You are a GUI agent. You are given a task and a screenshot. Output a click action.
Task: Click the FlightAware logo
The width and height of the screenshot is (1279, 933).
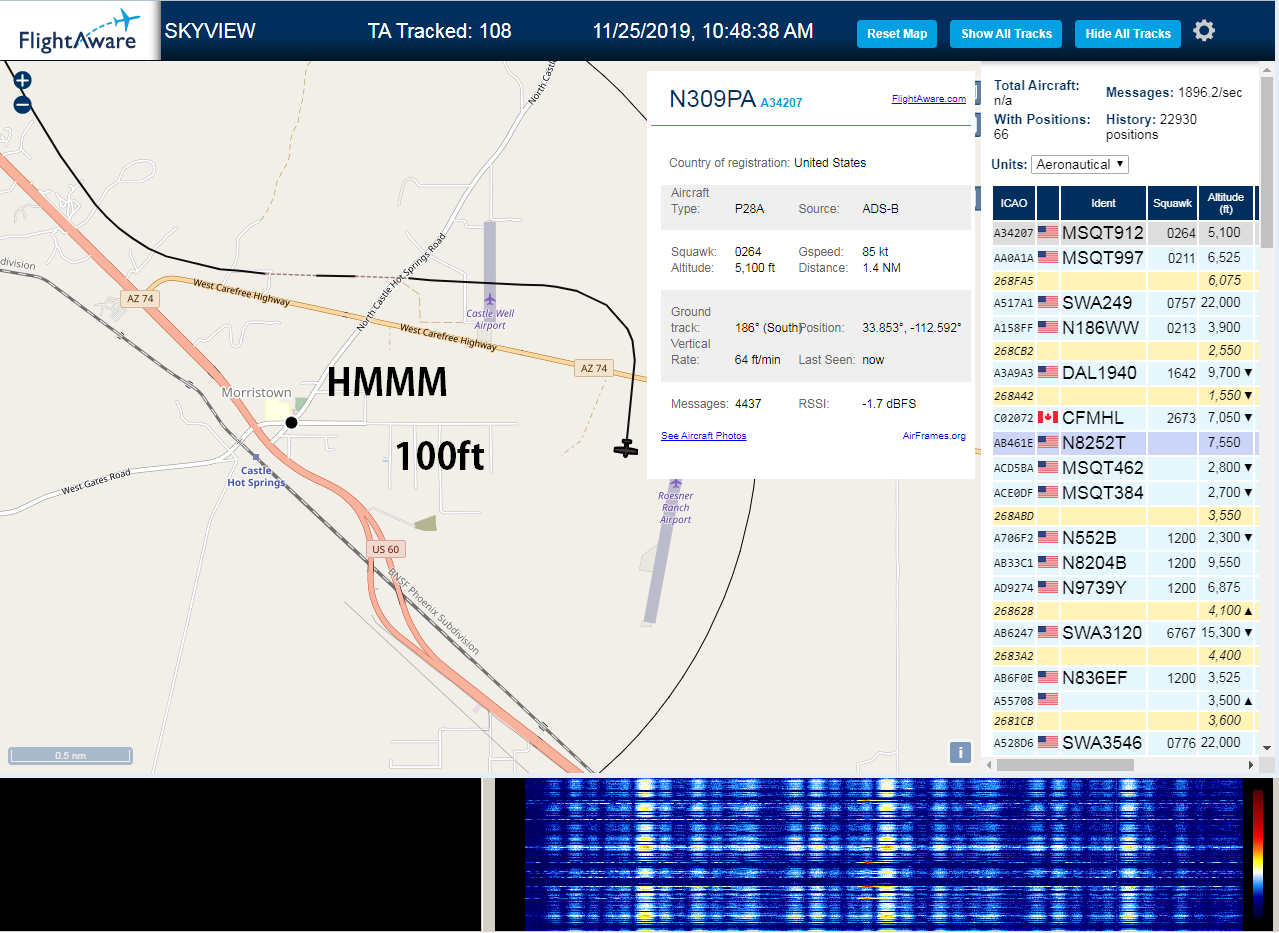[x=80, y=31]
